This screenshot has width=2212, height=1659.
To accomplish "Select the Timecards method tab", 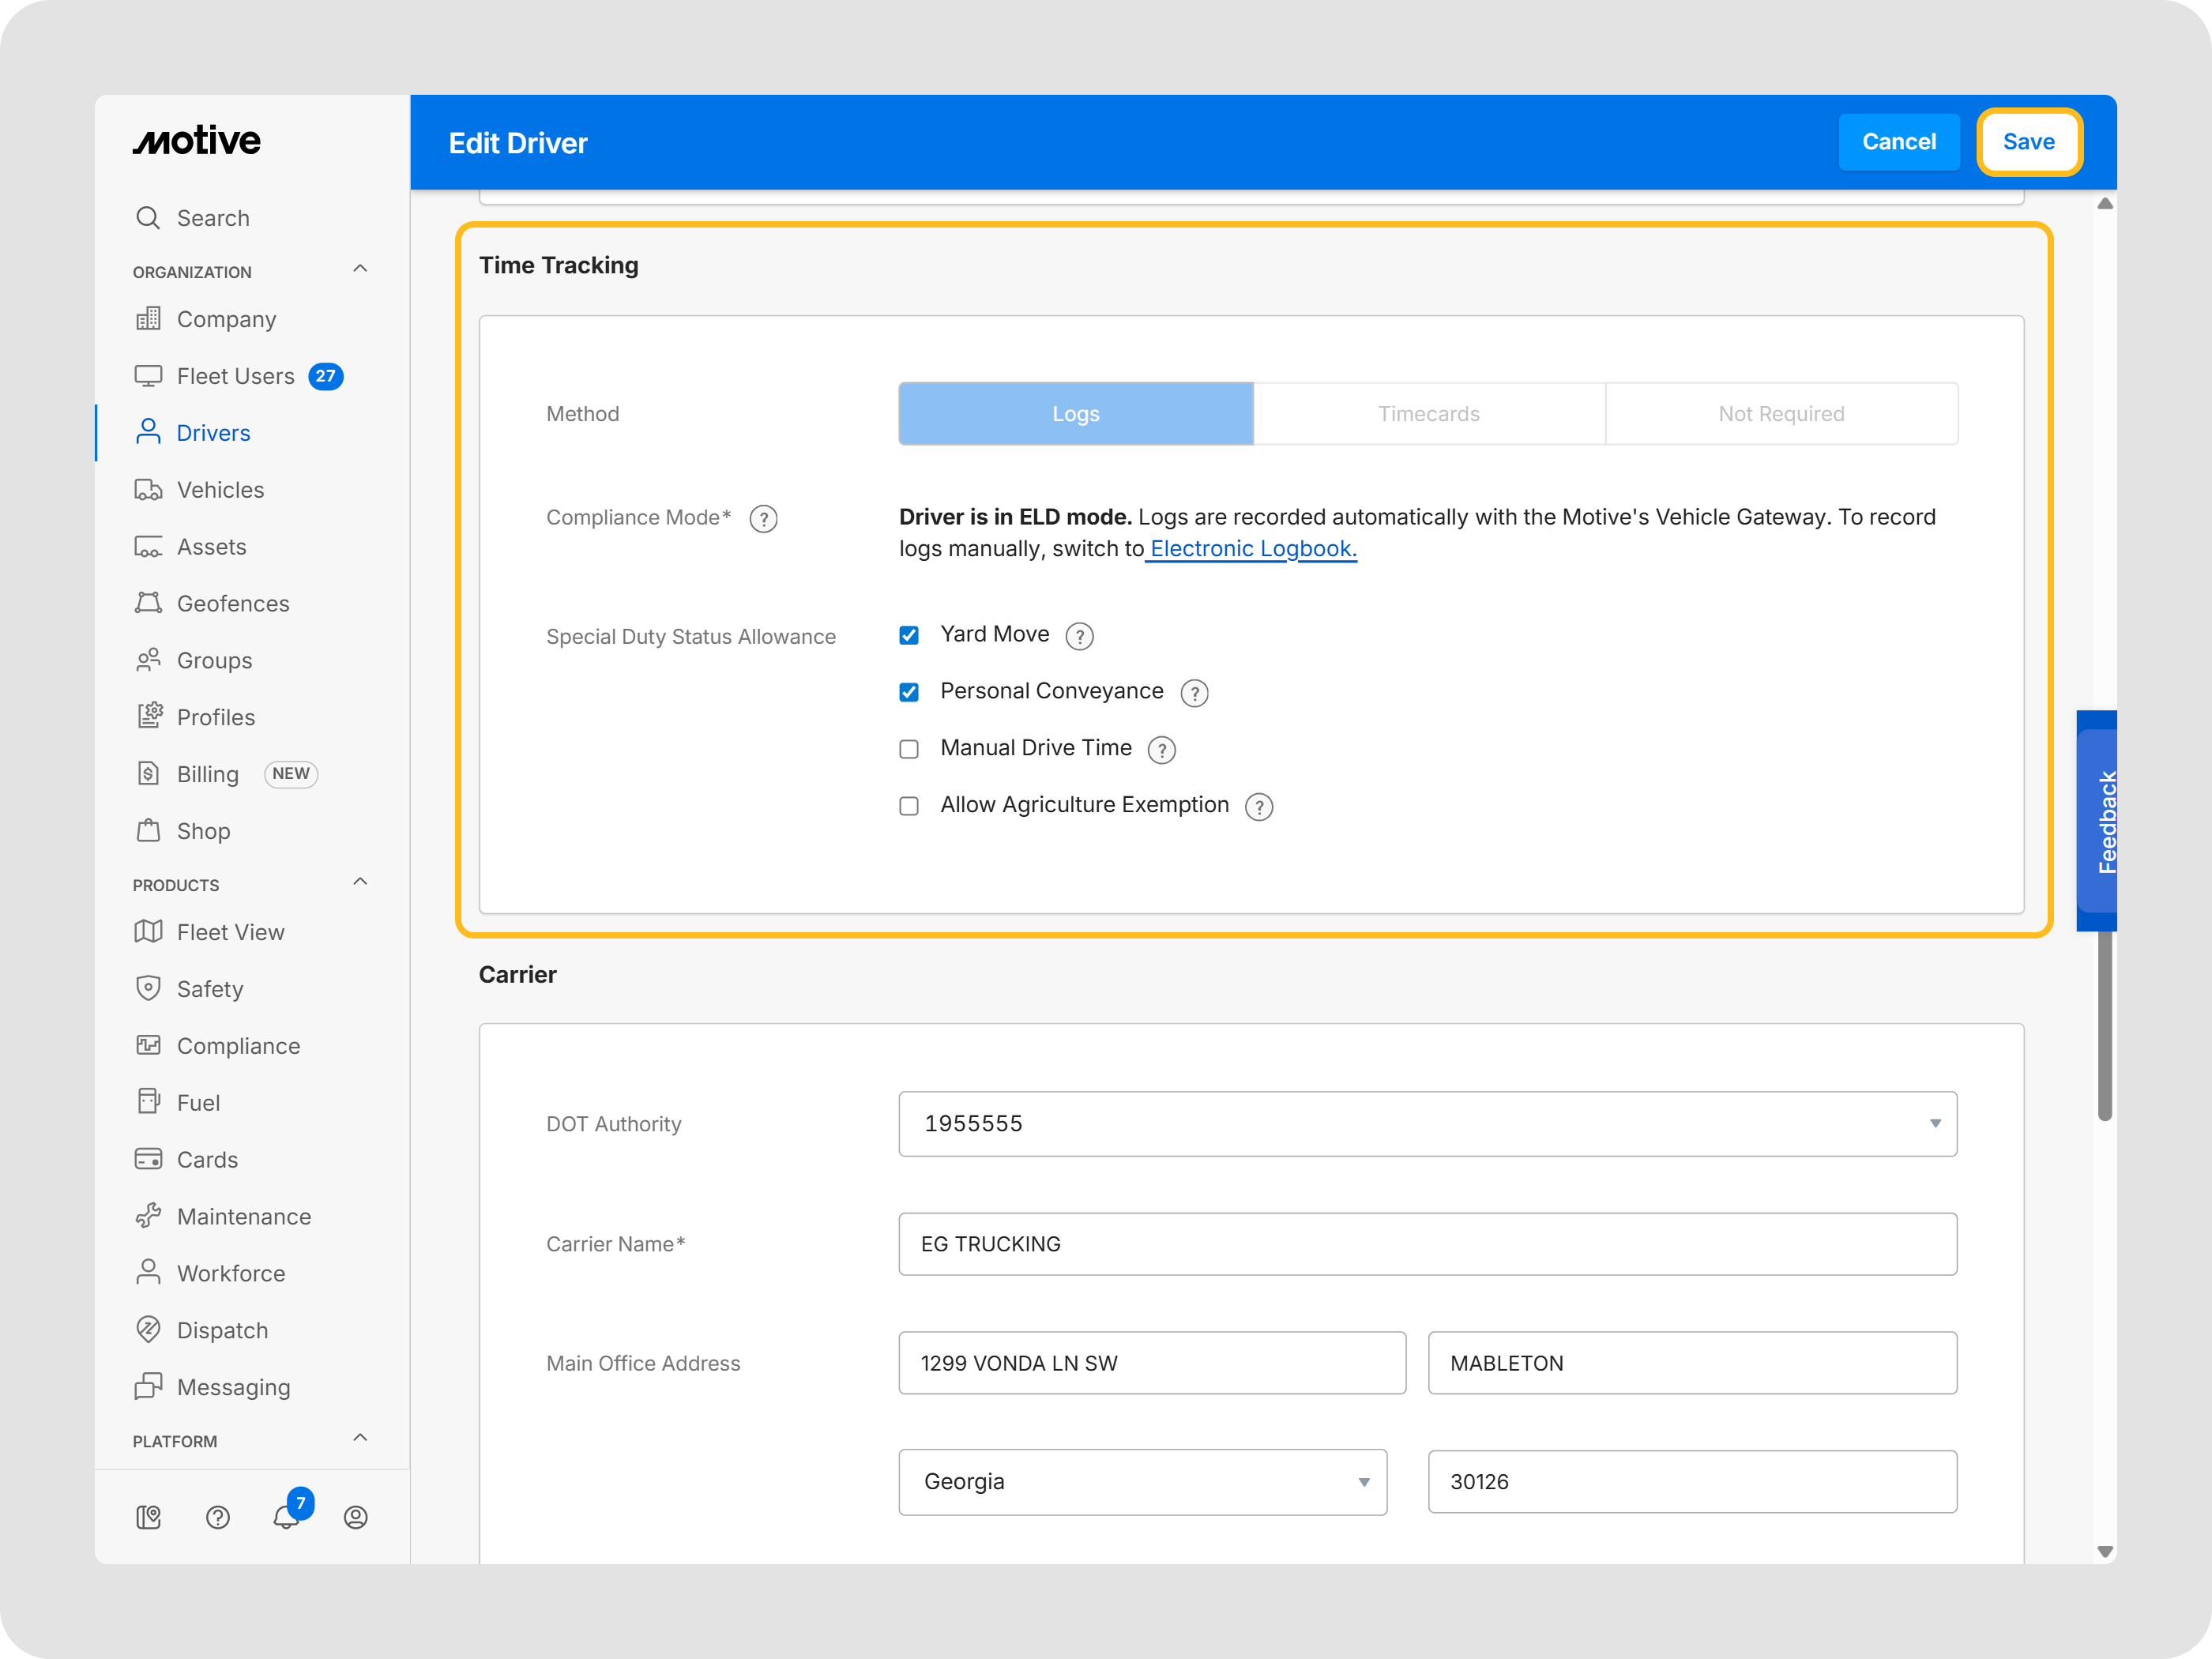I will click(1428, 414).
